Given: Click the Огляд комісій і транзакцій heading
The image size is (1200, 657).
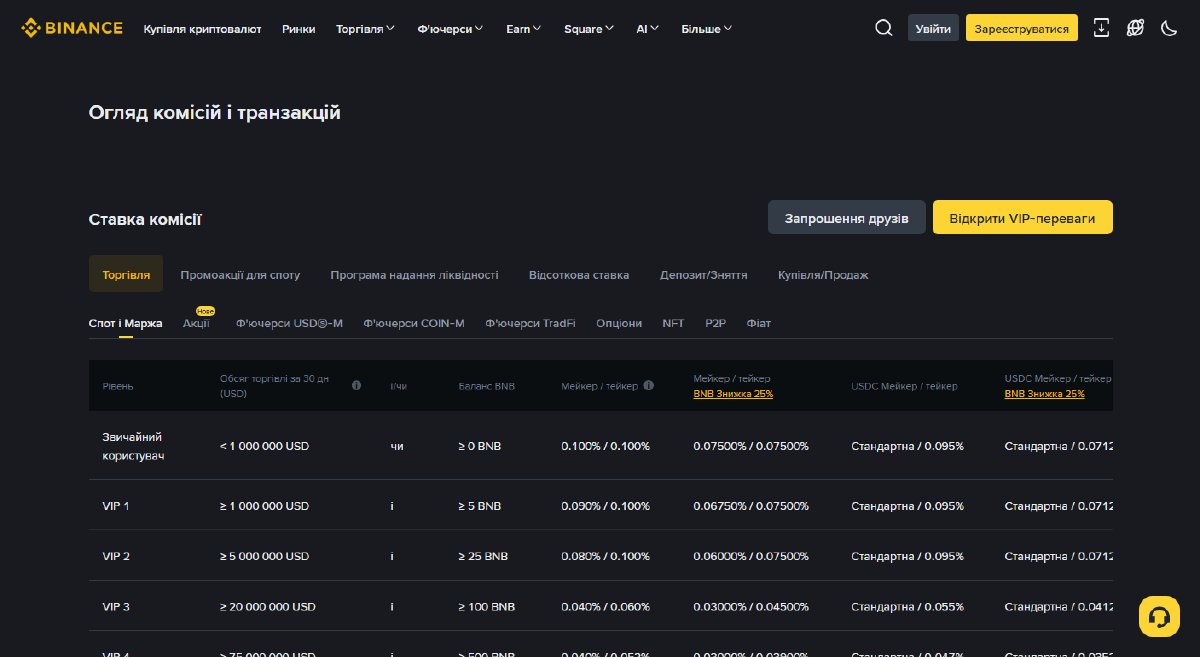Looking at the screenshot, I should tap(215, 113).
